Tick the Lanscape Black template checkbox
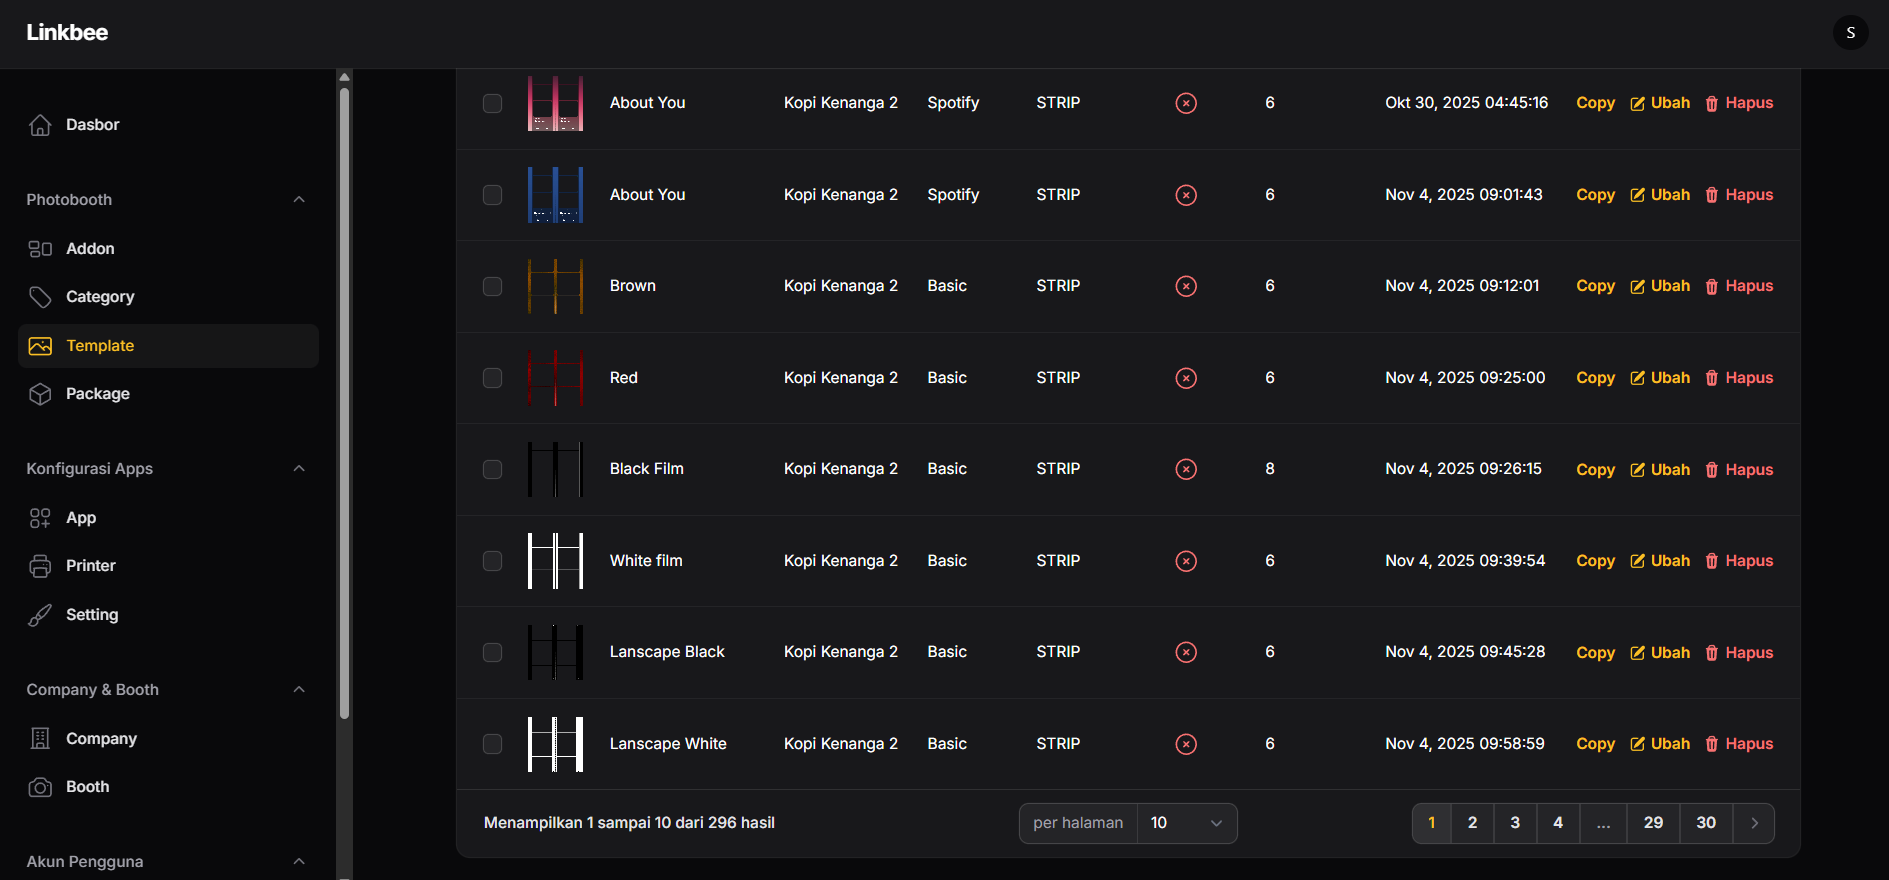The height and width of the screenshot is (880, 1889). 492,652
